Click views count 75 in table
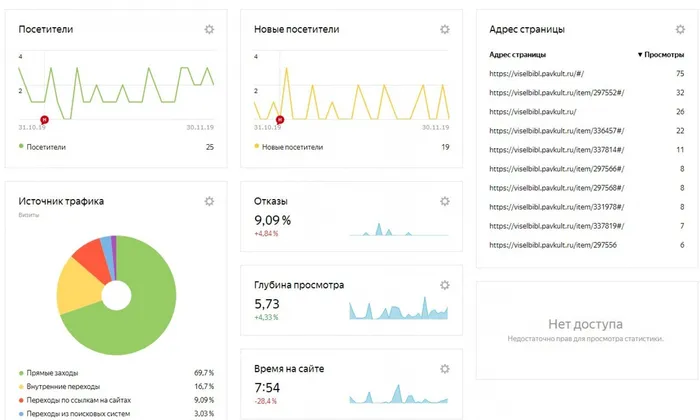The width and height of the screenshot is (700, 420). (x=680, y=74)
